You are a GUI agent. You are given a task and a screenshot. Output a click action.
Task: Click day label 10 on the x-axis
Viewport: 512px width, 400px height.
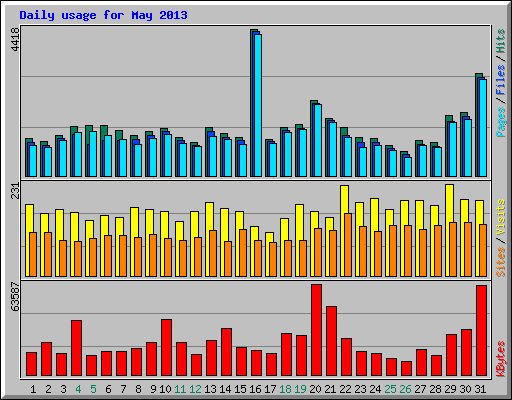click(165, 389)
